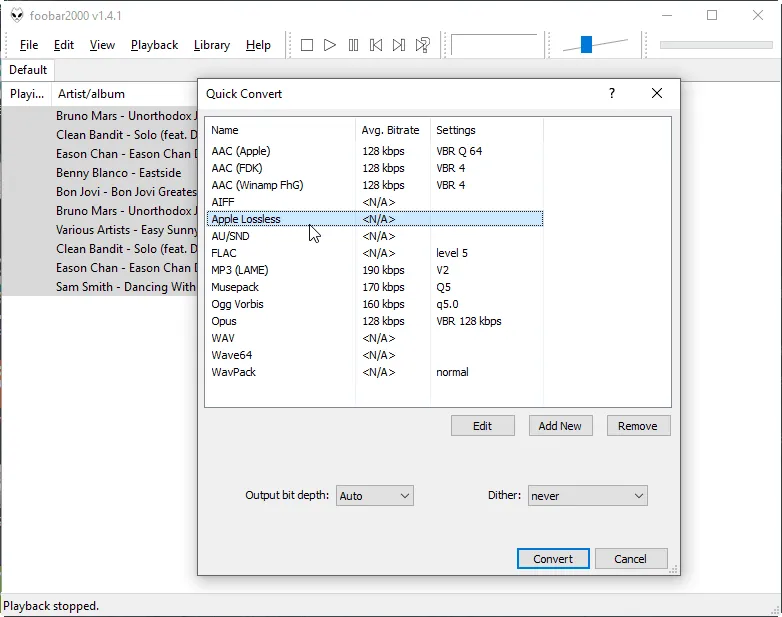
Task: Select the WAV preset
Action: (x=375, y=338)
